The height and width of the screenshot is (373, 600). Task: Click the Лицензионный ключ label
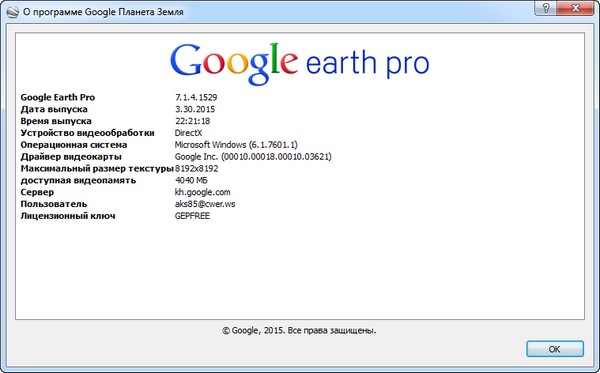point(68,216)
